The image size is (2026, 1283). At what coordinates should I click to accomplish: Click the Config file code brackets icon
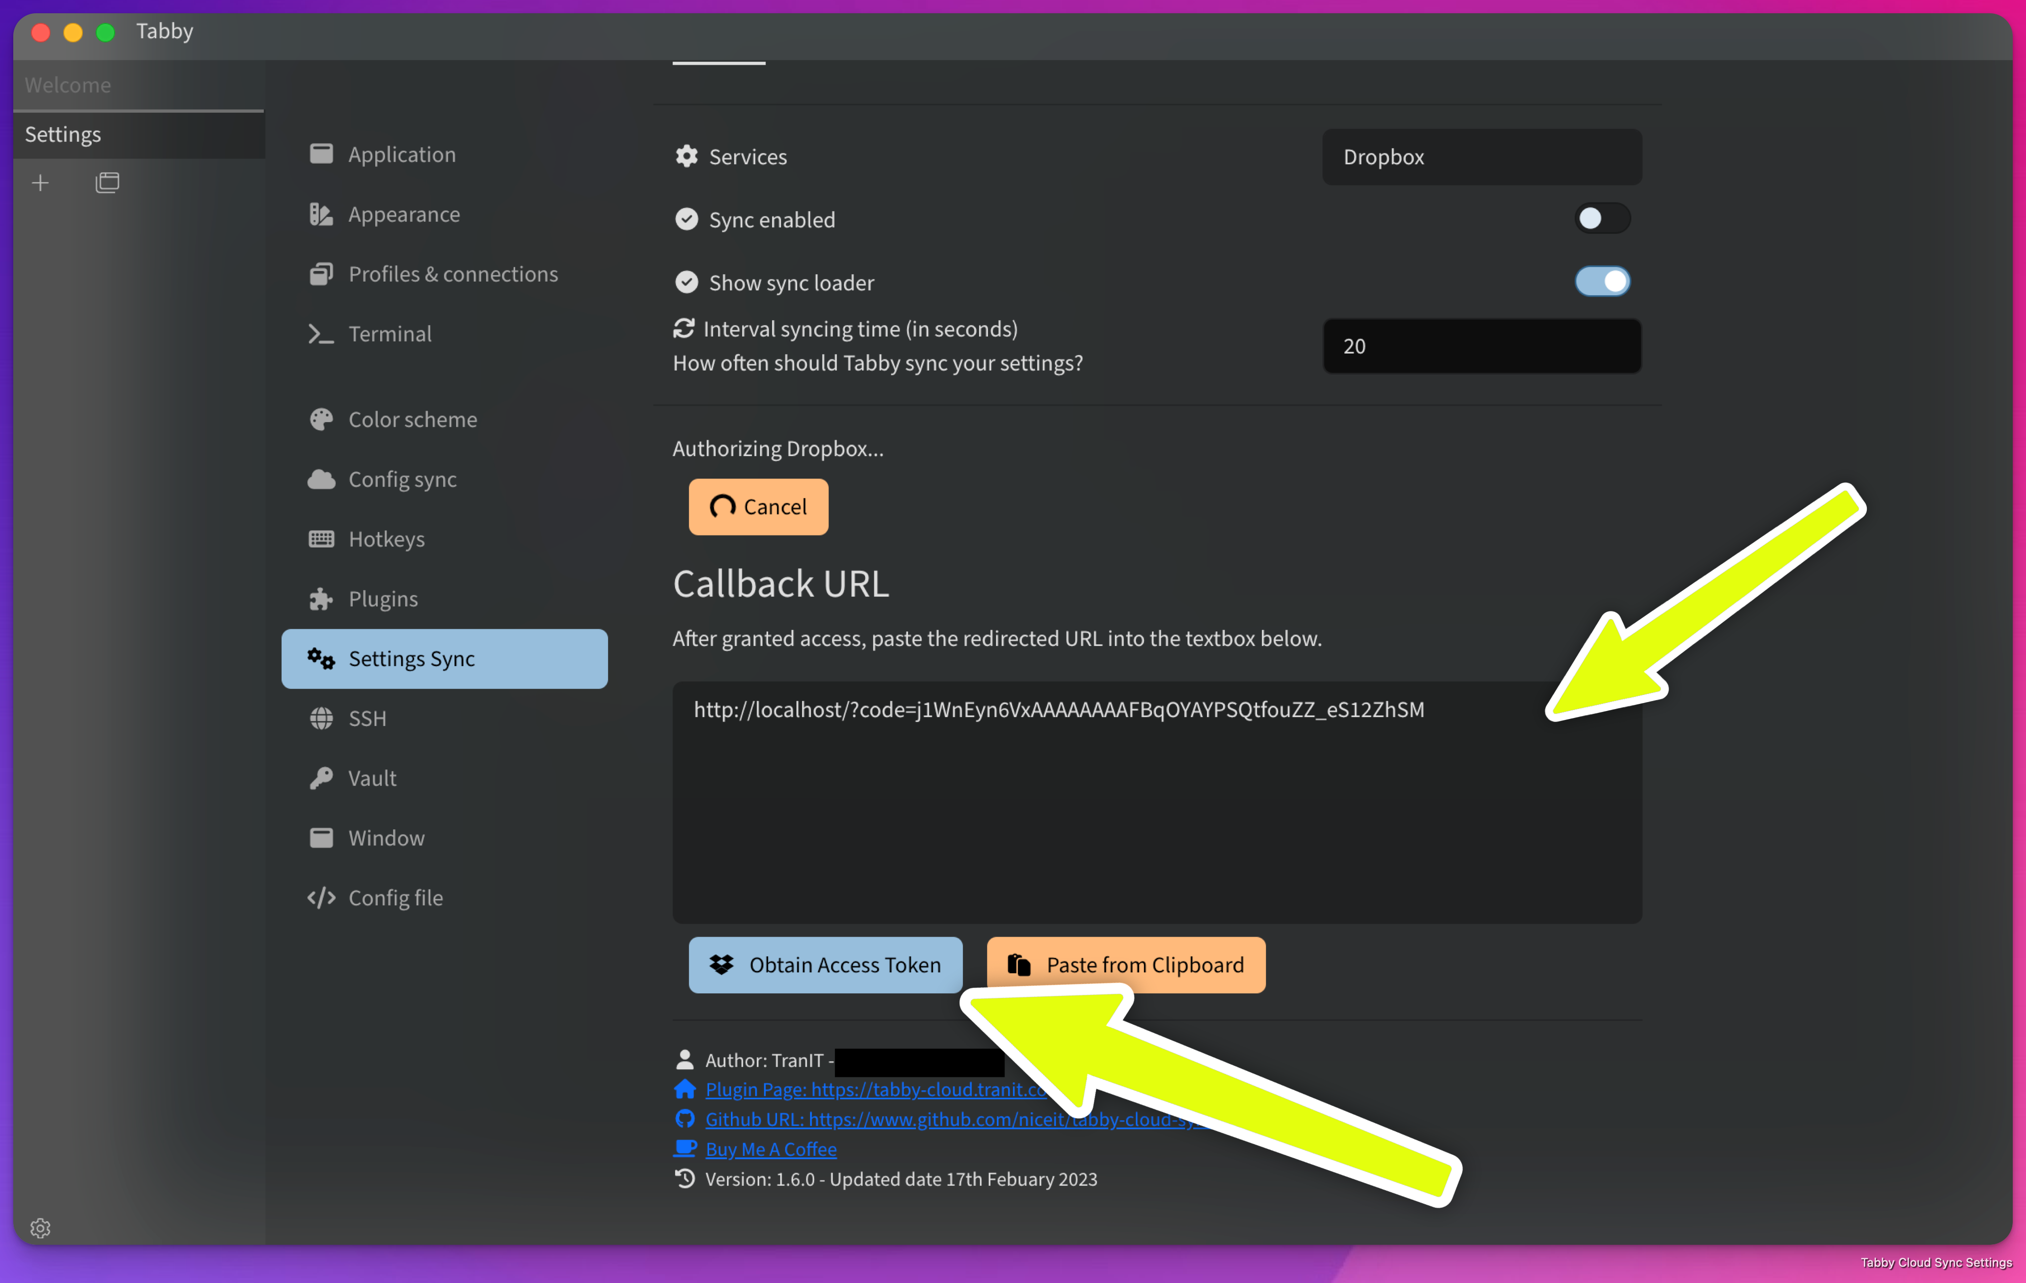point(321,898)
